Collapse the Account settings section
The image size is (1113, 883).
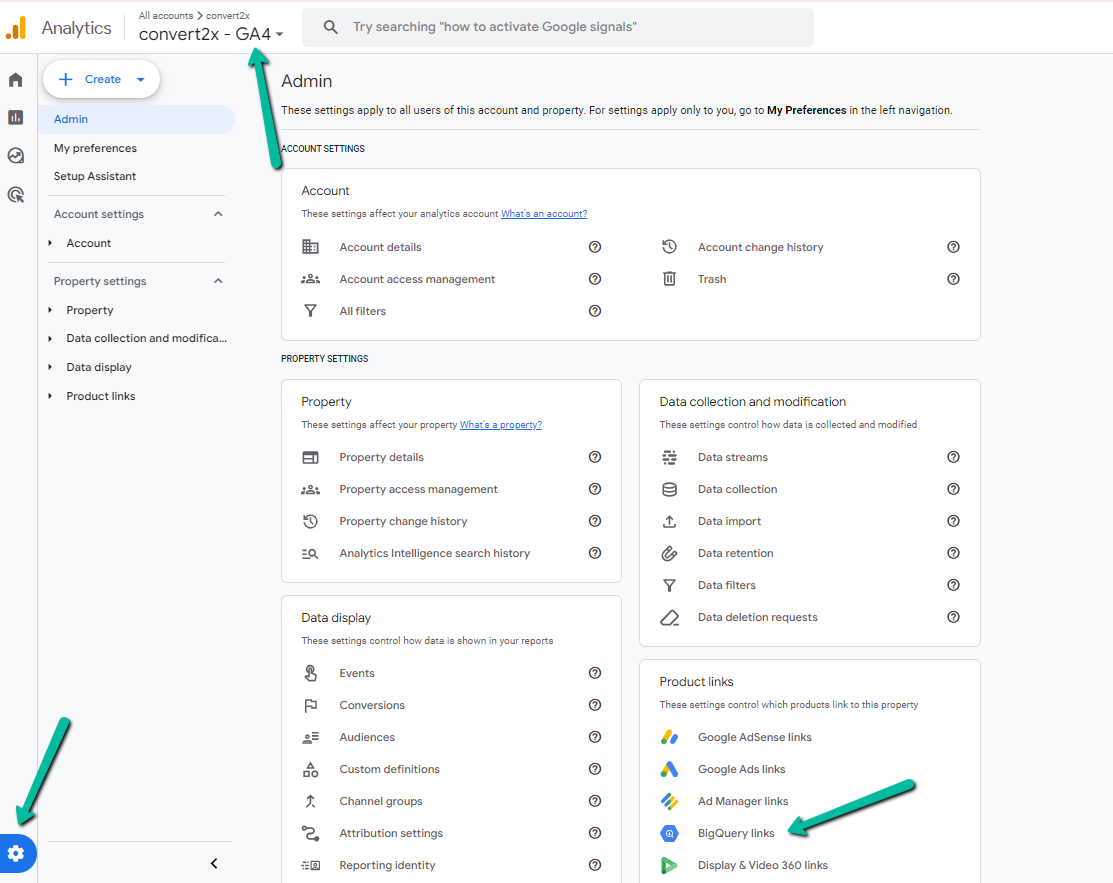tap(218, 214)
